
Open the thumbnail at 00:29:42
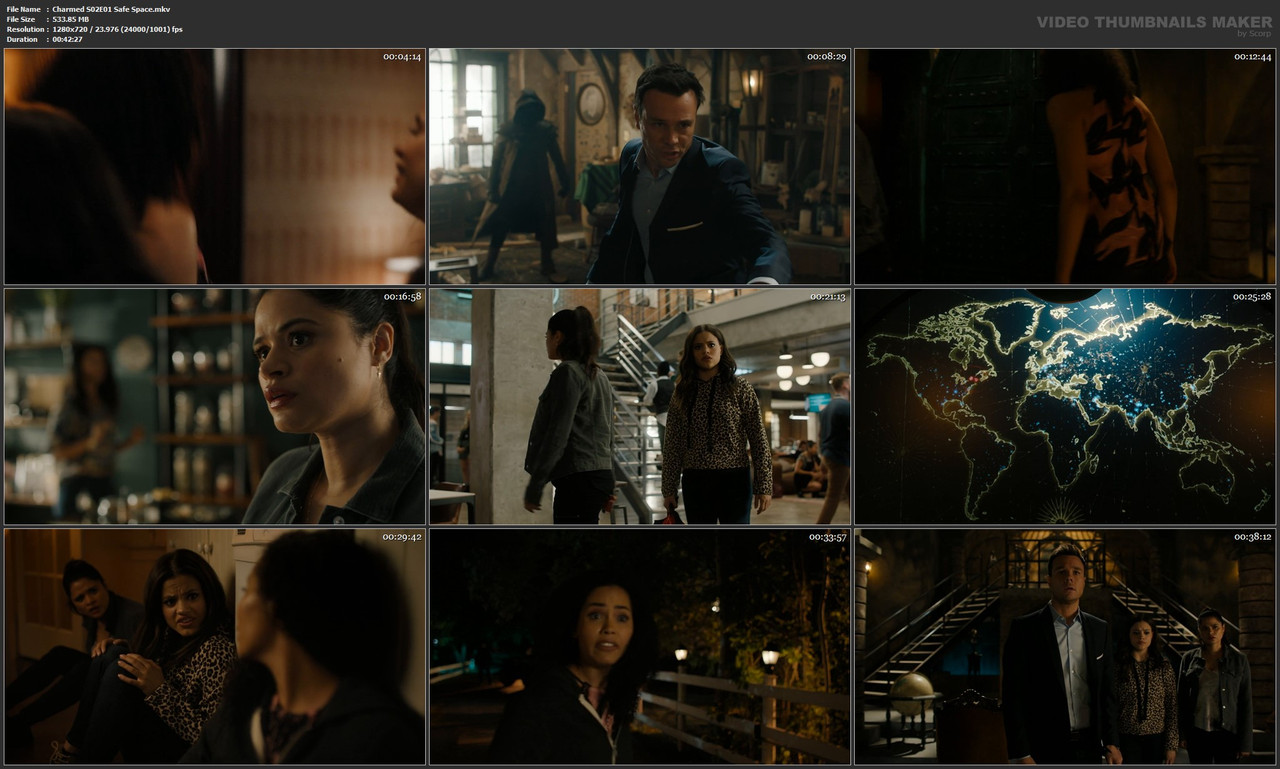tap(215, 647)
